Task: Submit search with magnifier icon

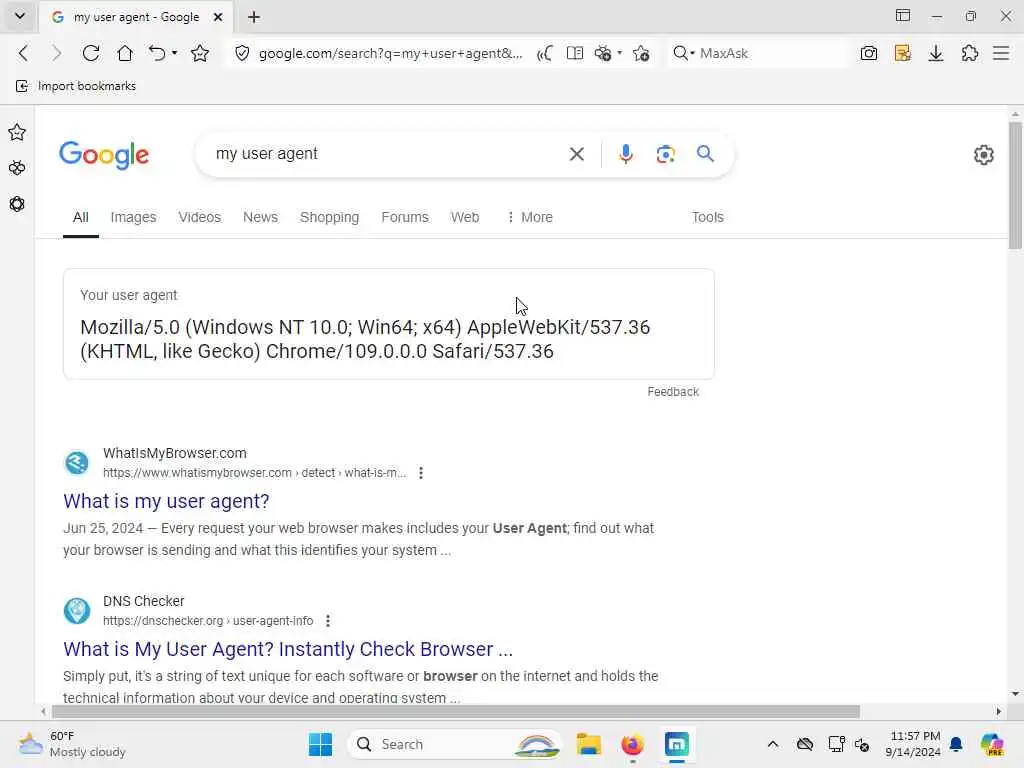Action: pyautogui.click(x=705, y=154)
